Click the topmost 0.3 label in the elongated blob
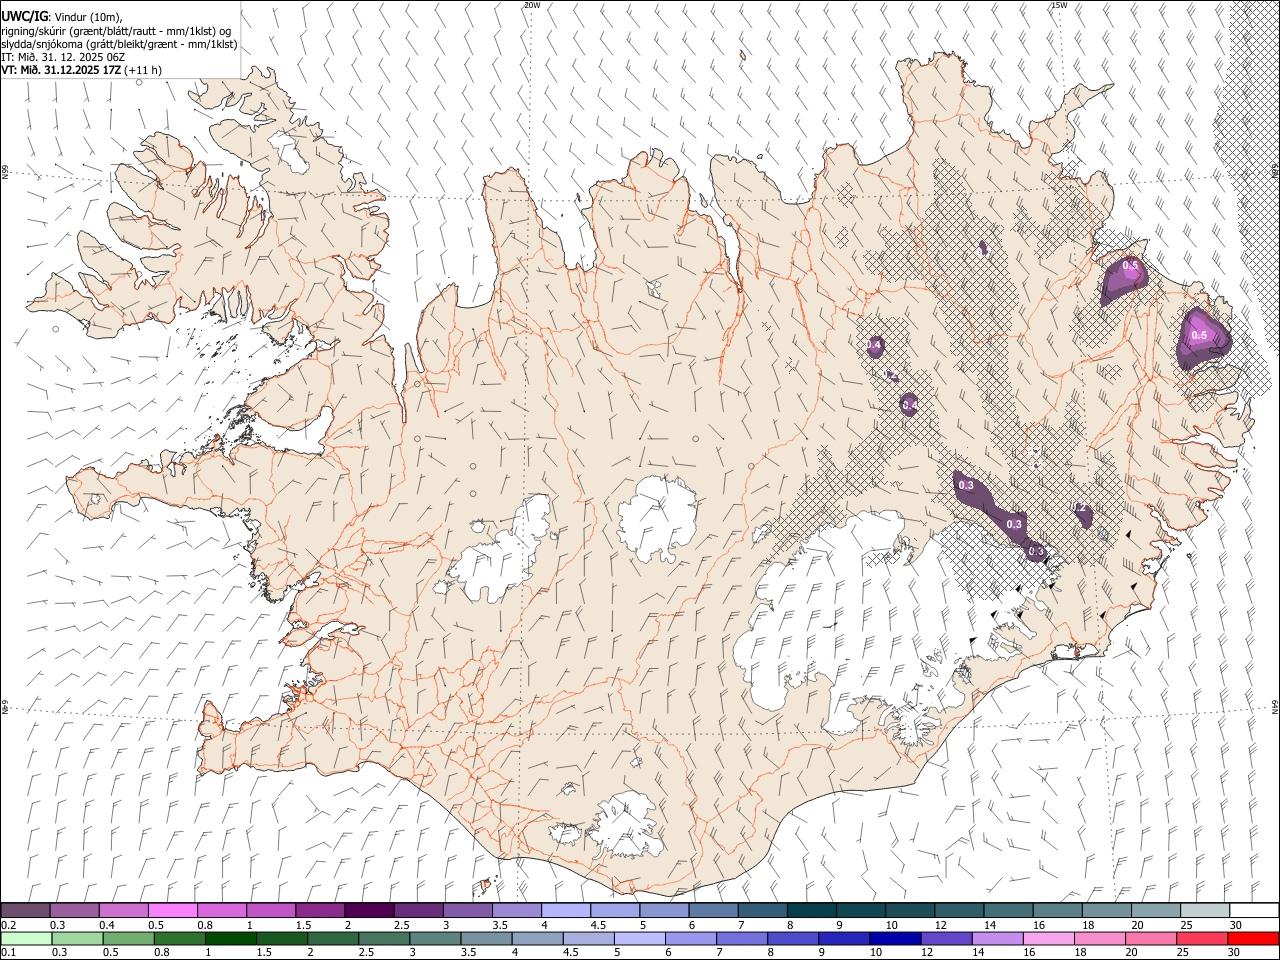 (x=966, y=485)
